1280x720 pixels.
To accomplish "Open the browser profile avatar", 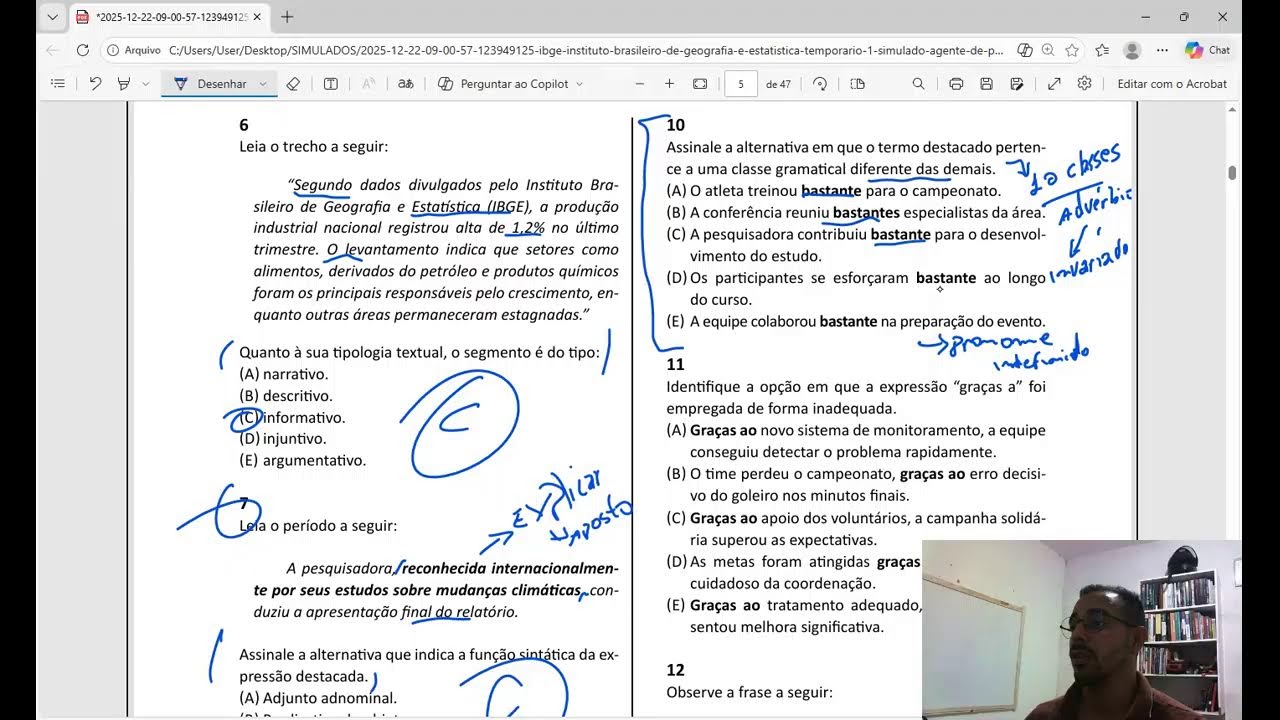I will point(1132,50).
